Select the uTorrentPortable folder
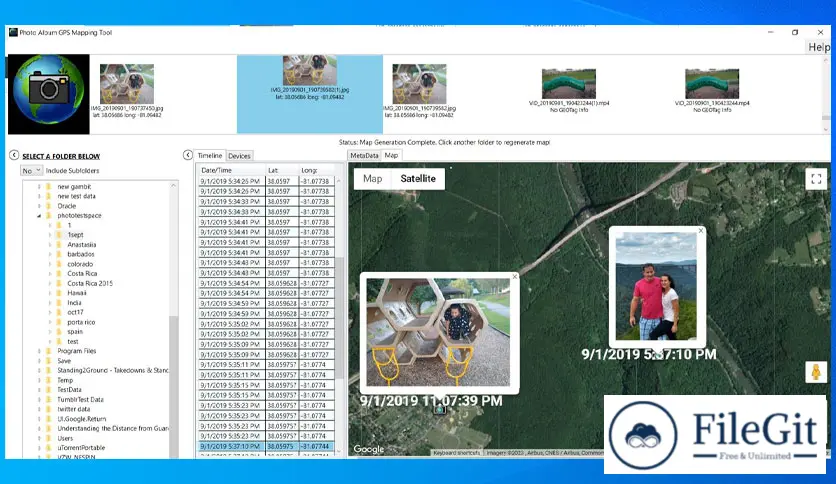Image resolution: width=836 pixels, height=484 pixels. [x=81, y=448]
